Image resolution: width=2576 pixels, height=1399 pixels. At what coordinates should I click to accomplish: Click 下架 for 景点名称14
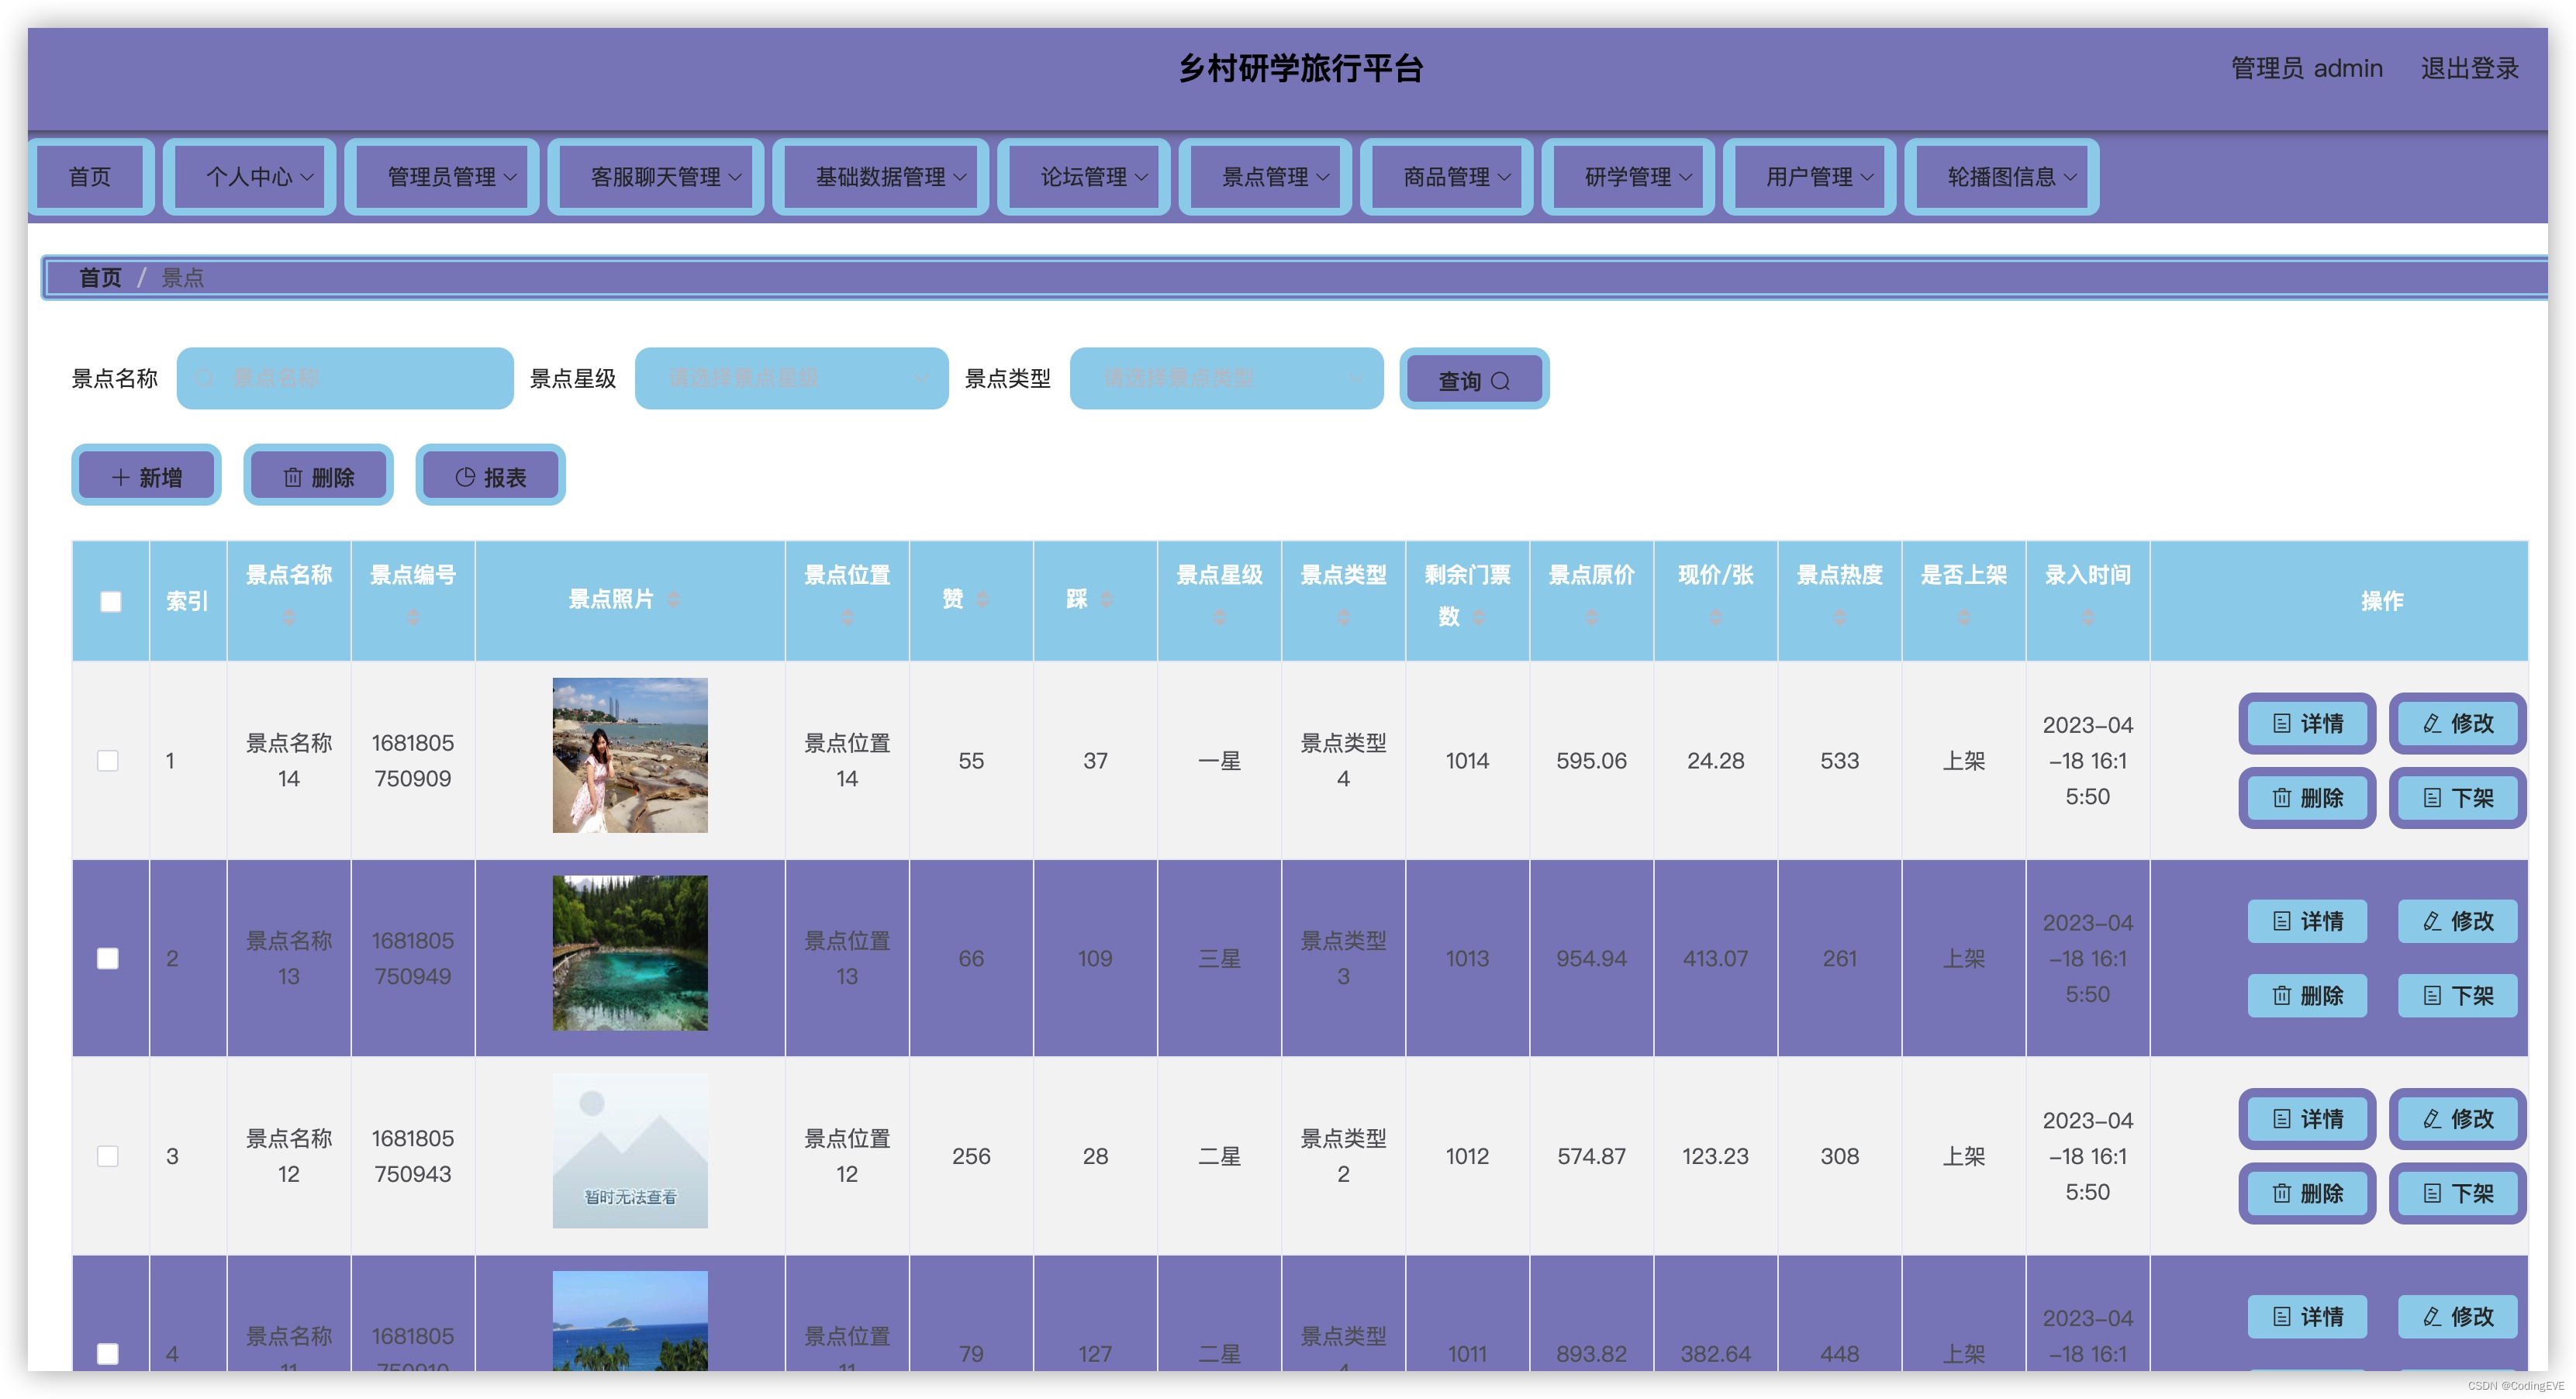pos(2457,798)
